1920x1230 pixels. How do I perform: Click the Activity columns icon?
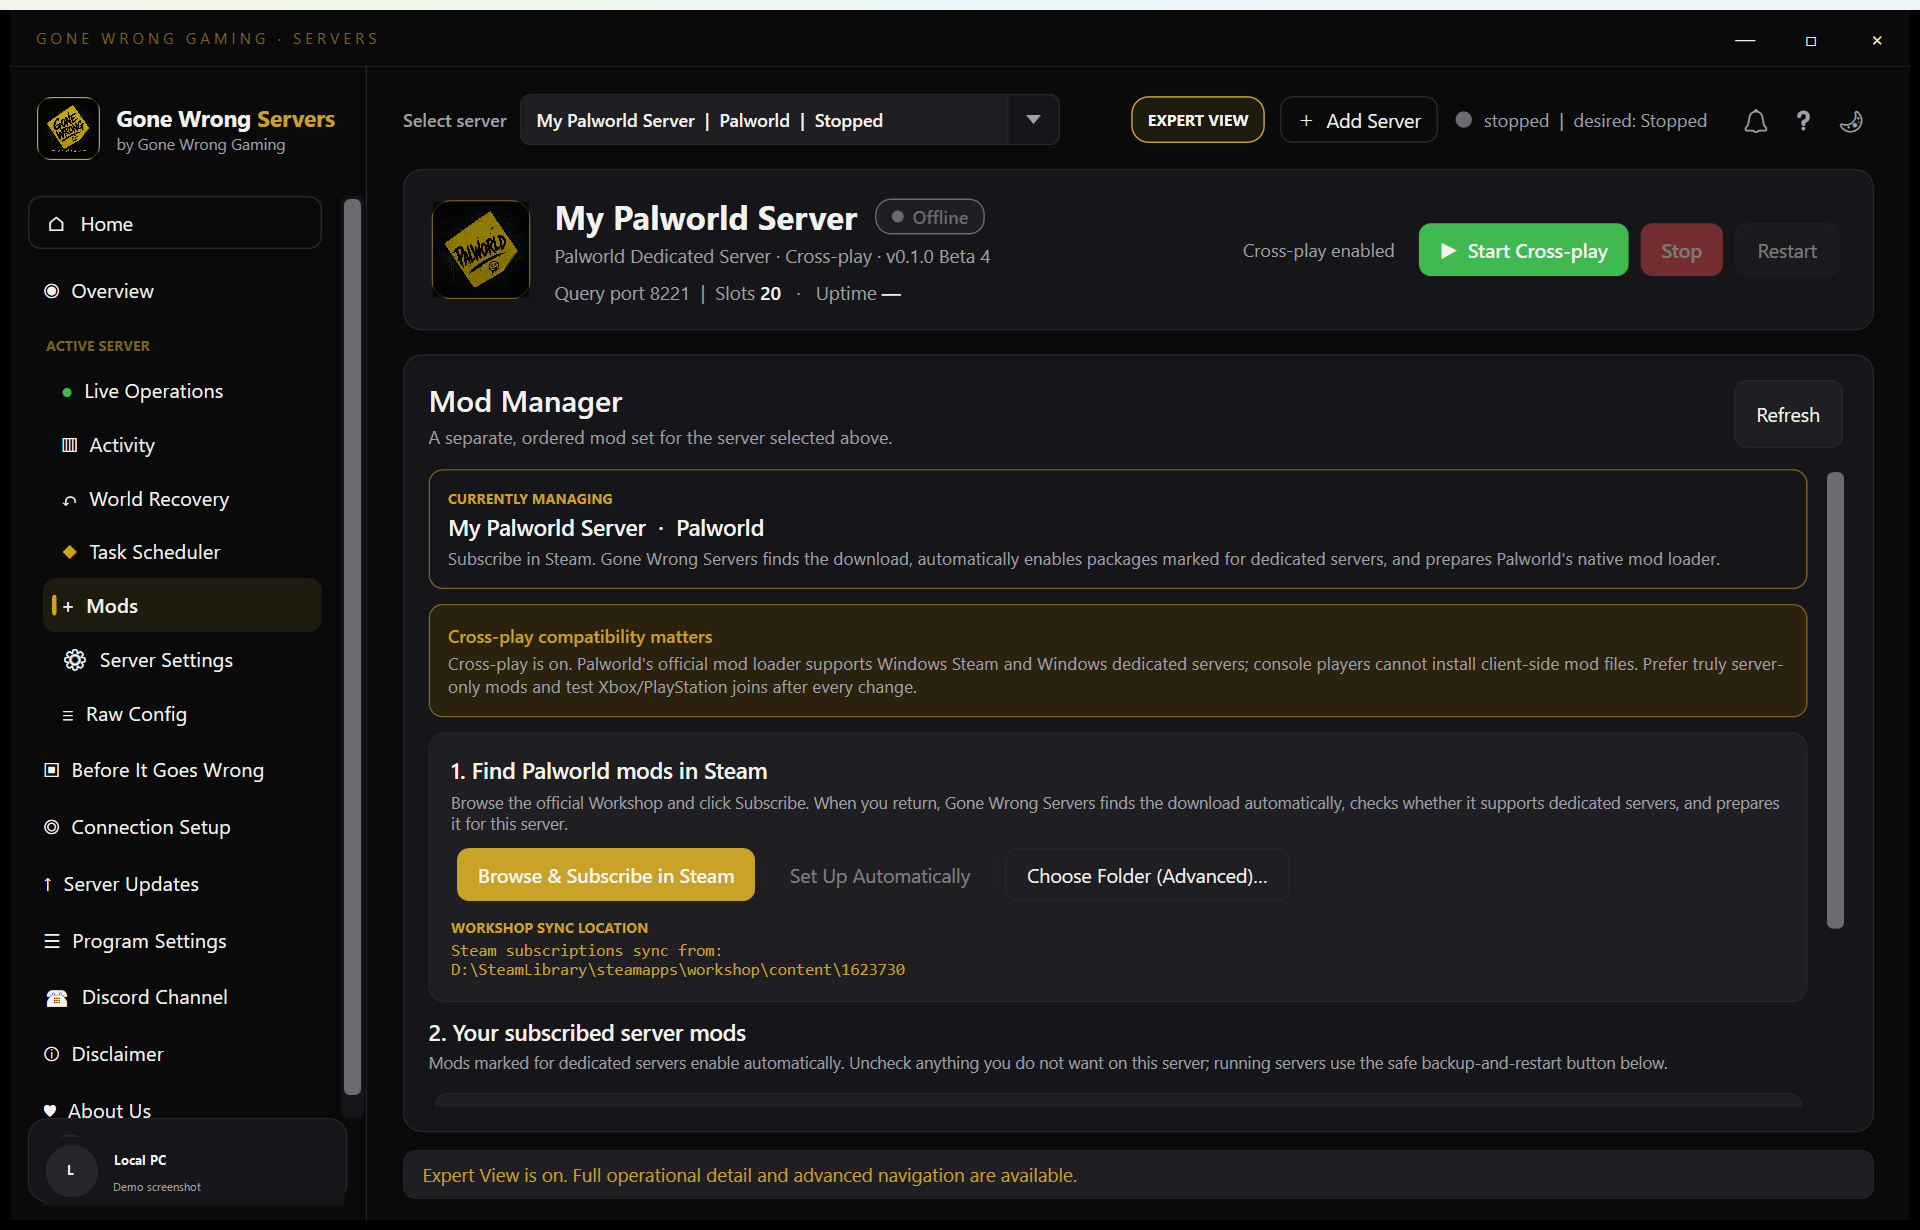coord(69,445)
